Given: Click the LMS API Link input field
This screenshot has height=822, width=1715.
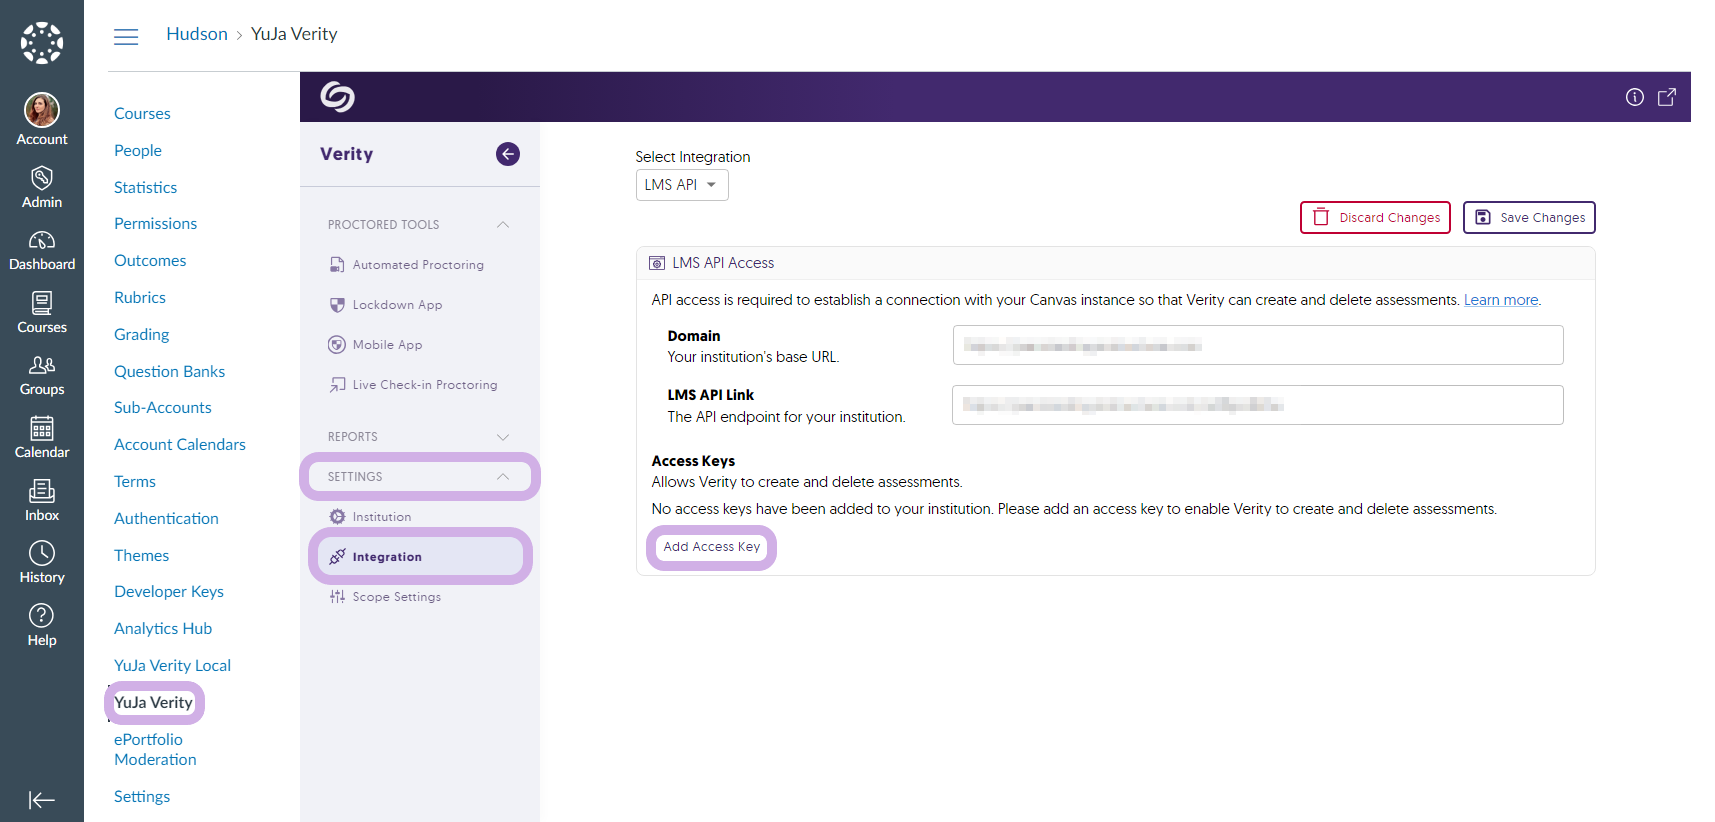Looking at the screenshot, I should 1258,405.
